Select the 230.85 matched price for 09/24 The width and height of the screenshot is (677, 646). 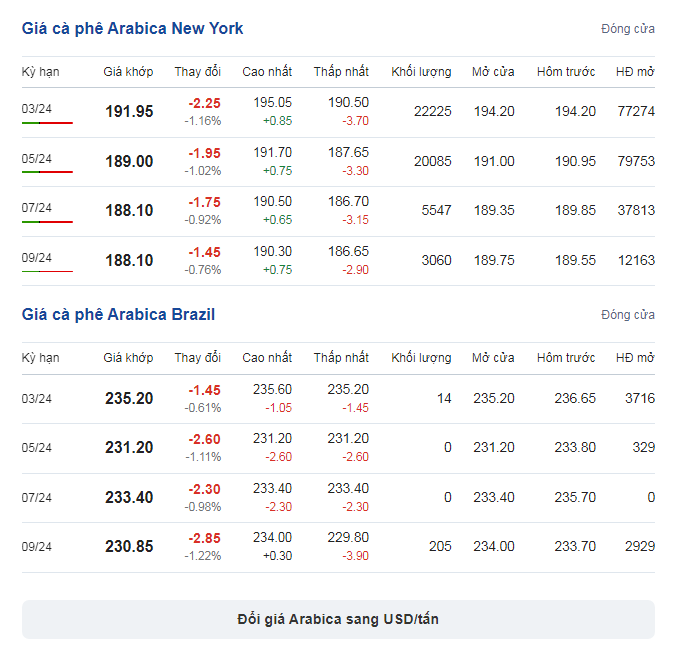click(129, 546)
